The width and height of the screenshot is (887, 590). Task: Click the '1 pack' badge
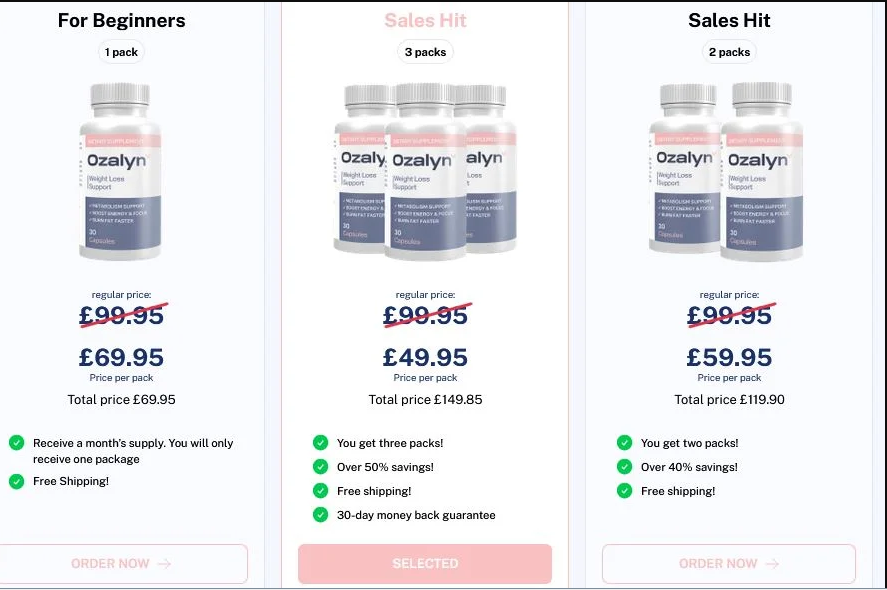(121, 52)
